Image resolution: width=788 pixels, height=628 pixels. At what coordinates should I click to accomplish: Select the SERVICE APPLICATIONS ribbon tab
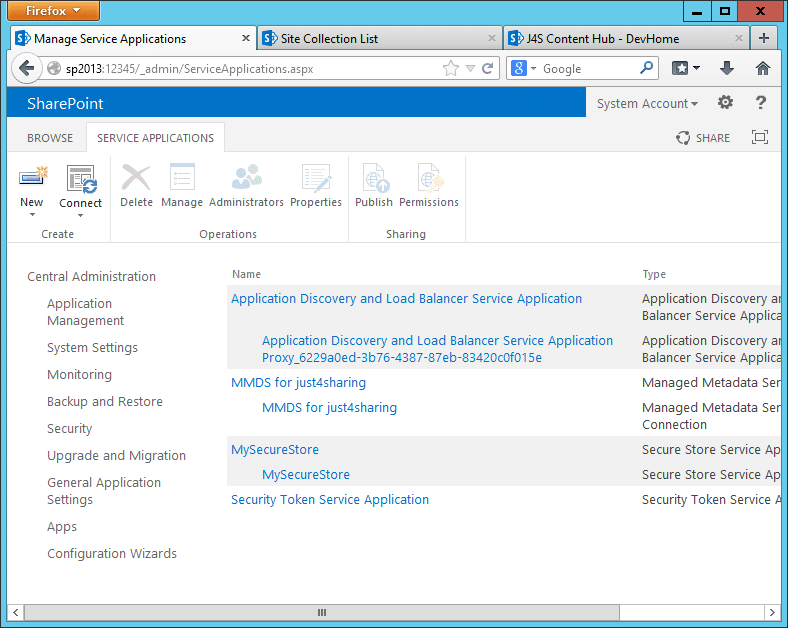(155, 138)
